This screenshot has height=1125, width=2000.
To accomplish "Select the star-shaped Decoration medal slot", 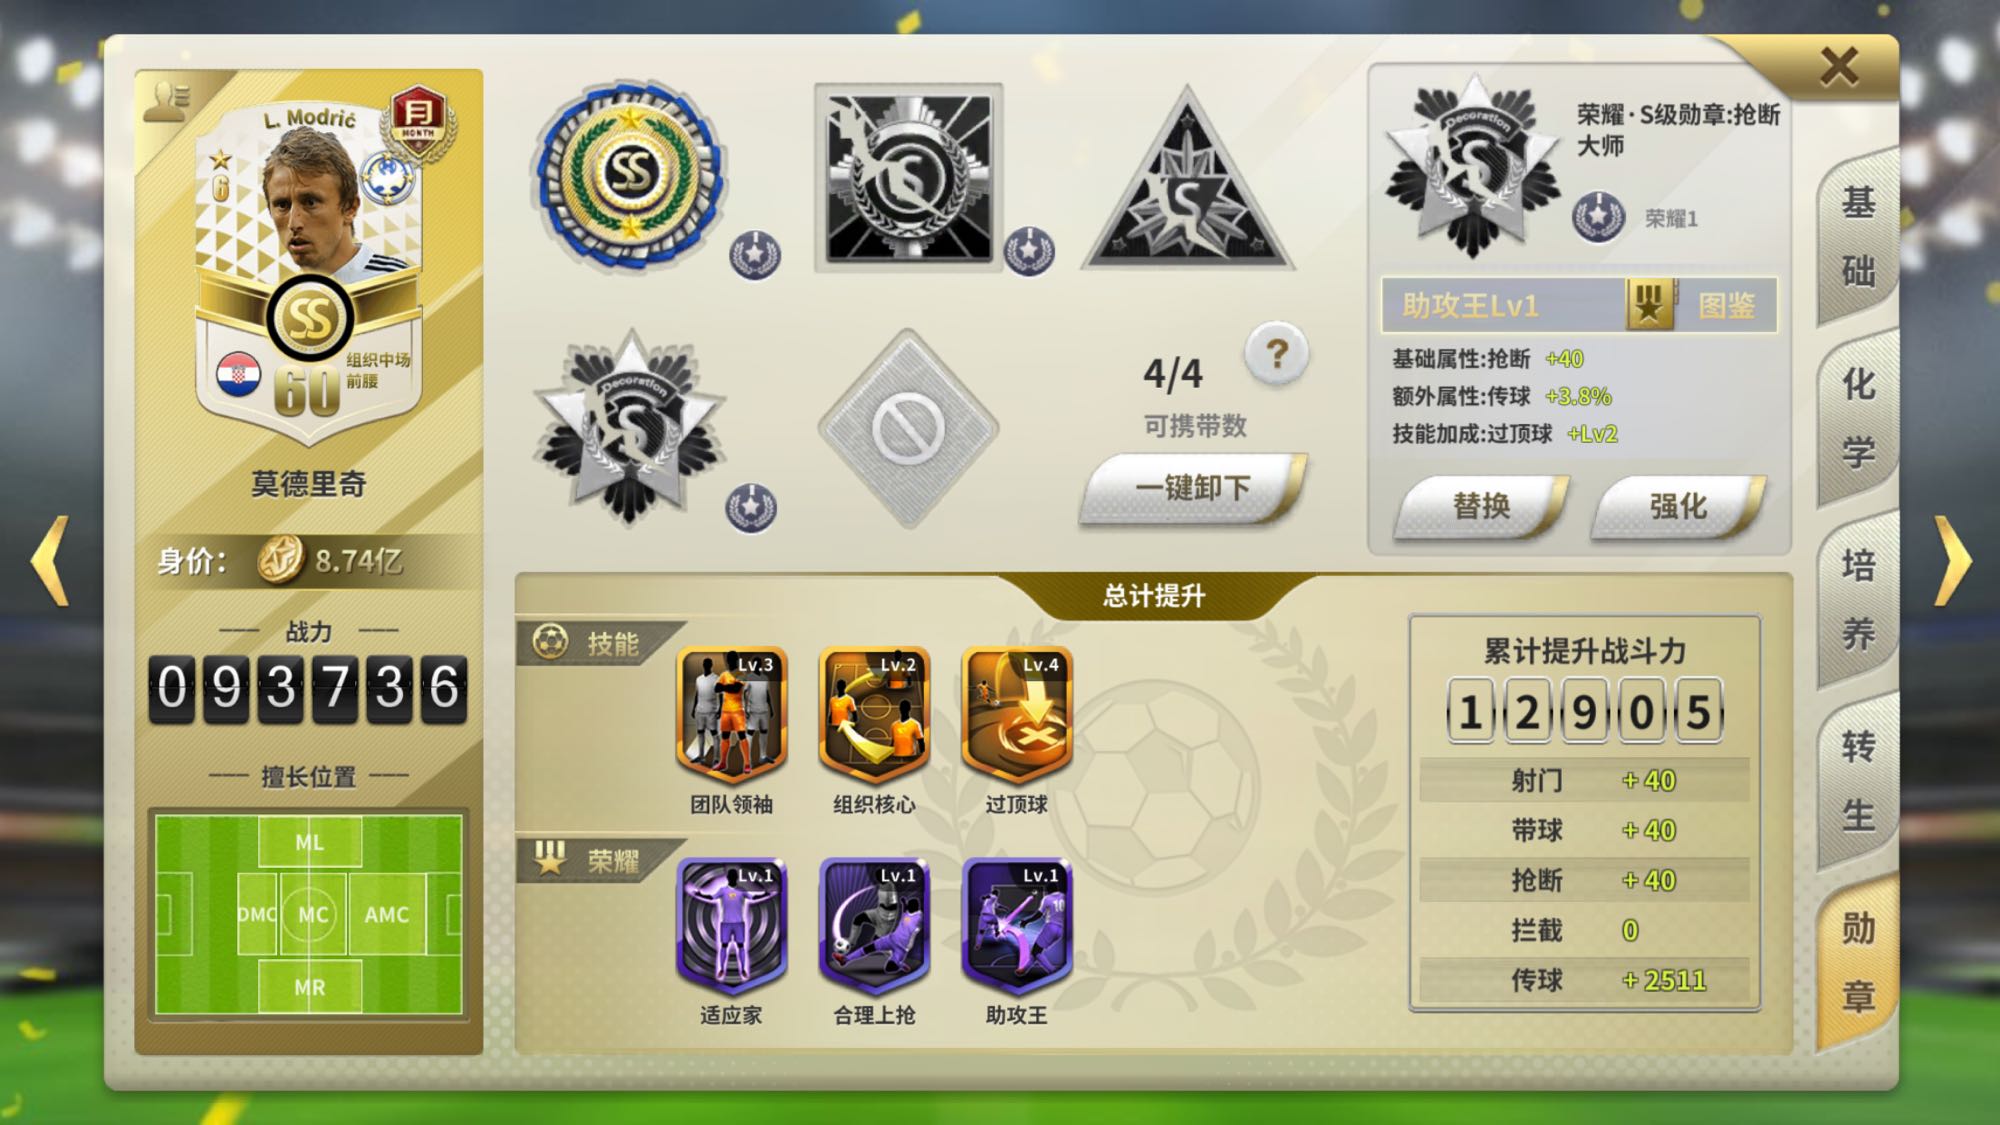I will (x=630, y=426).
